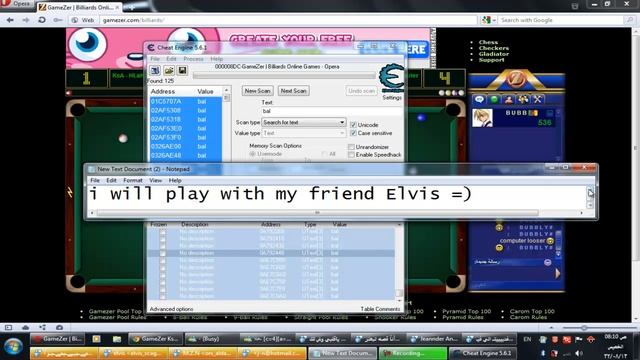The height and width of the screenshot is (360, 640).
Task: Open Notepad View menu
Action: pyautogui.click(x=156, y=180)
